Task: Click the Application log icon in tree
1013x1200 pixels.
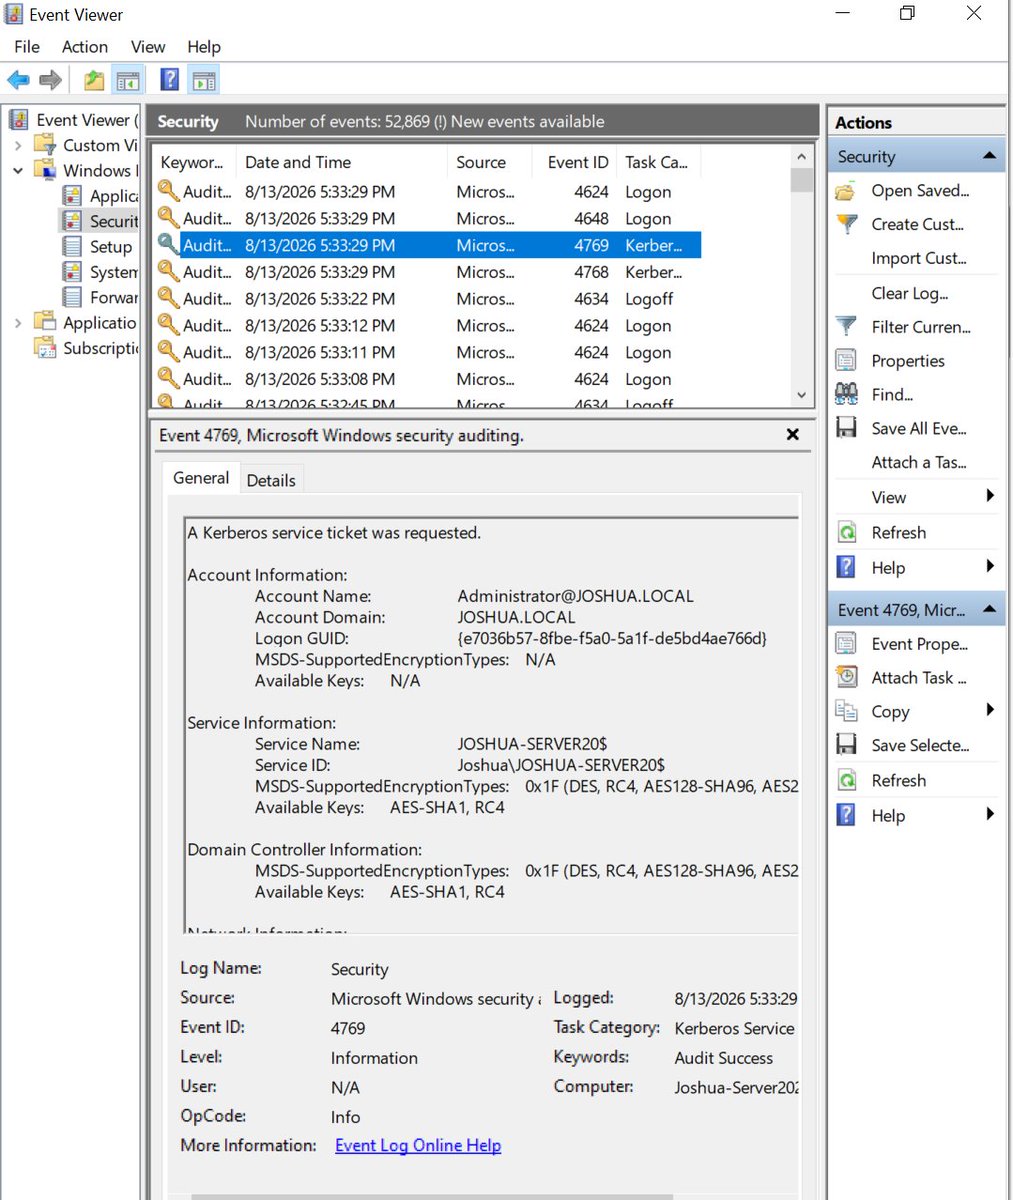Action: [72, 195]
